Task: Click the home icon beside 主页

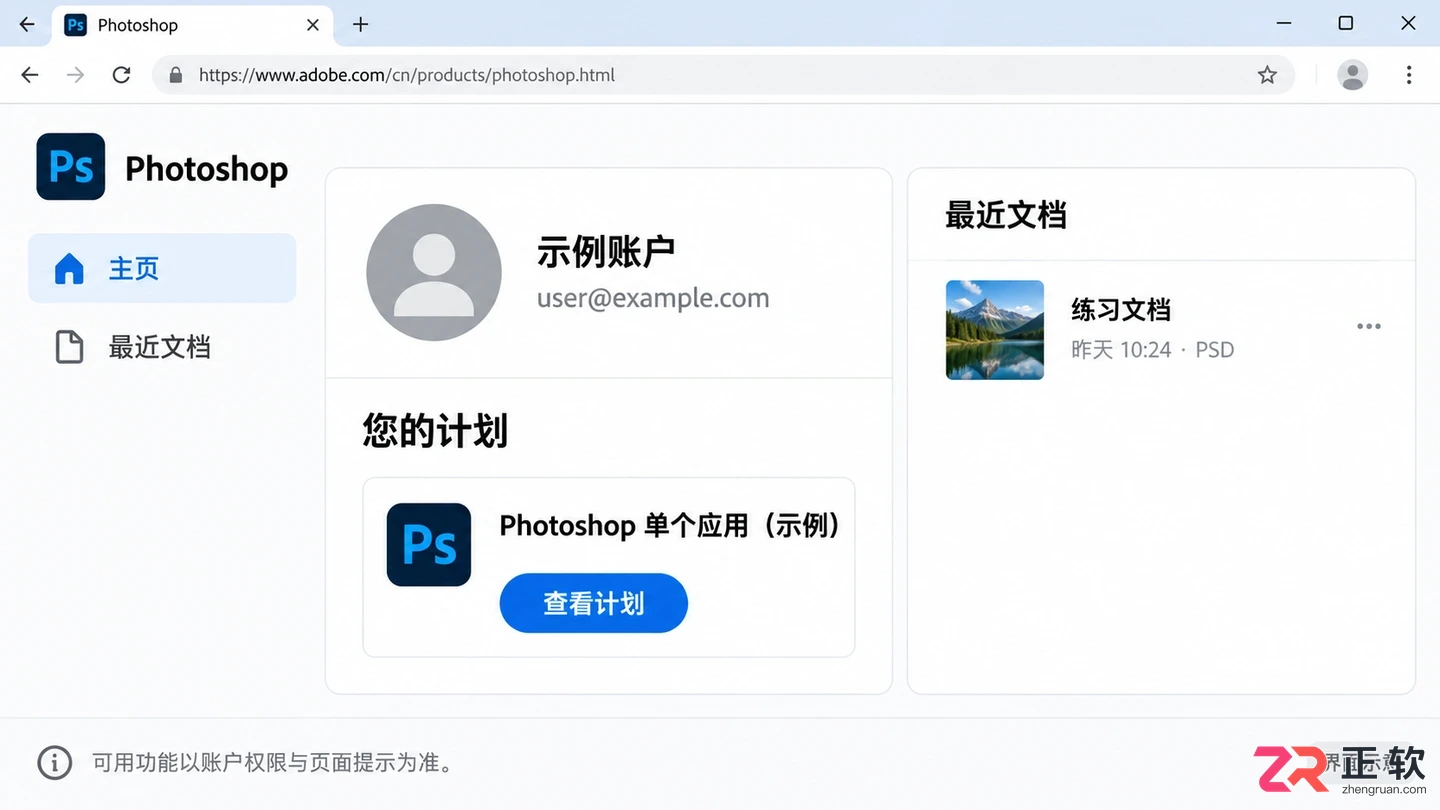Action: point(69,268)
